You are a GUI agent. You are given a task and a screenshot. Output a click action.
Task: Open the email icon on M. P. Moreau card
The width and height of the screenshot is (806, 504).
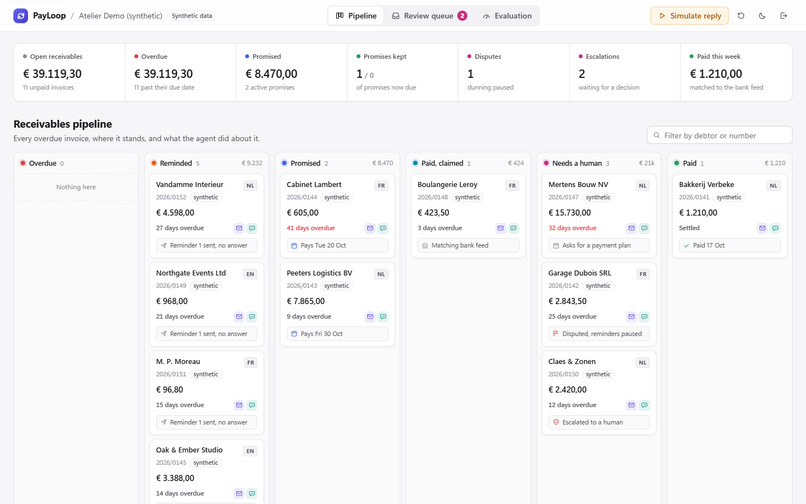point(239,405)
